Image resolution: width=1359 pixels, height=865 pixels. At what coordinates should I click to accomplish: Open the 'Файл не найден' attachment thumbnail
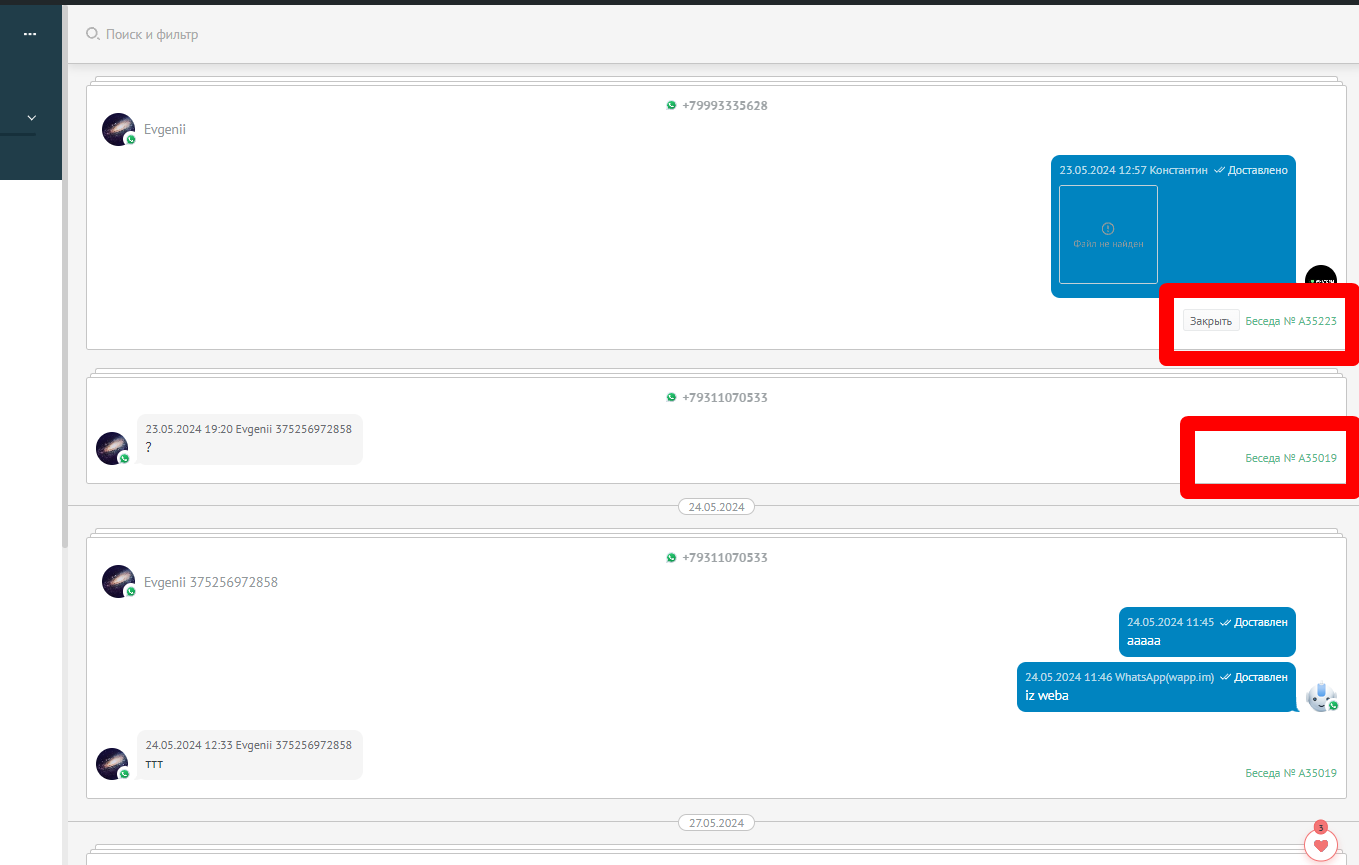tap(1108, 234)
